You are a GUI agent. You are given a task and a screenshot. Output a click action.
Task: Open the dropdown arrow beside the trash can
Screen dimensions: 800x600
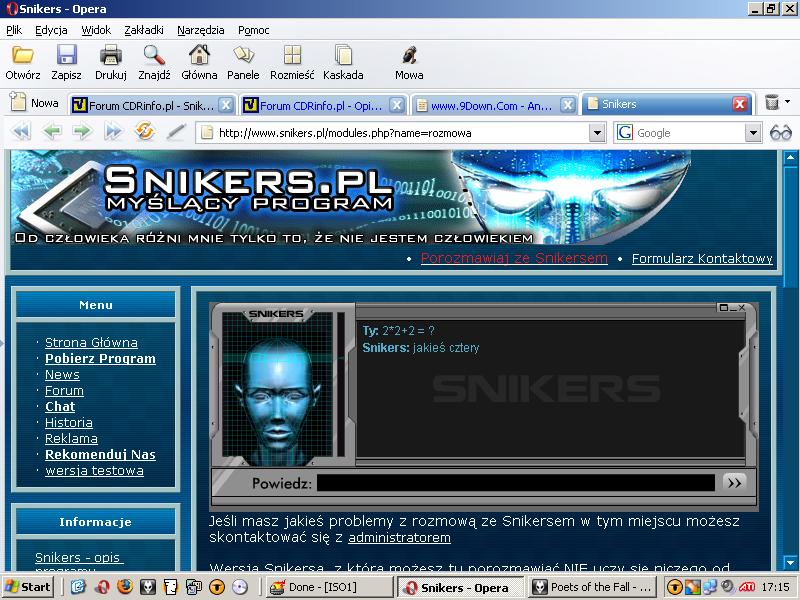coord(788,102)
